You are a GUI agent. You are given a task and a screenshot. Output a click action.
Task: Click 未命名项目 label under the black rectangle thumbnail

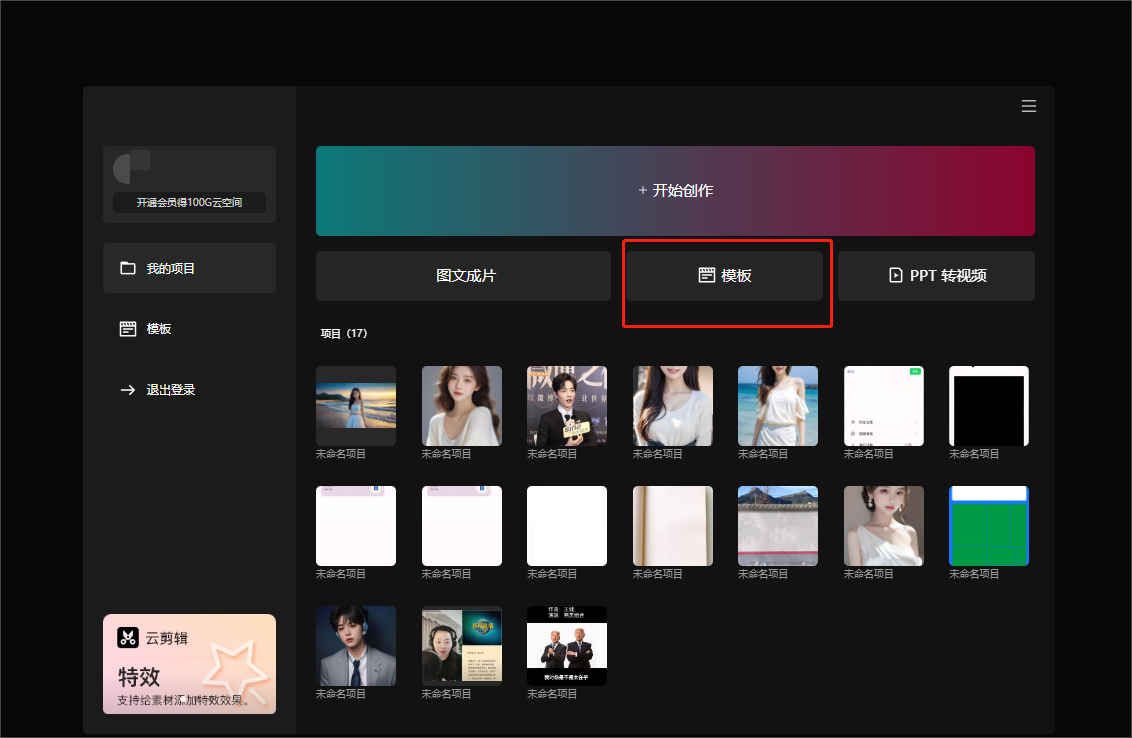tap(974, 454)
